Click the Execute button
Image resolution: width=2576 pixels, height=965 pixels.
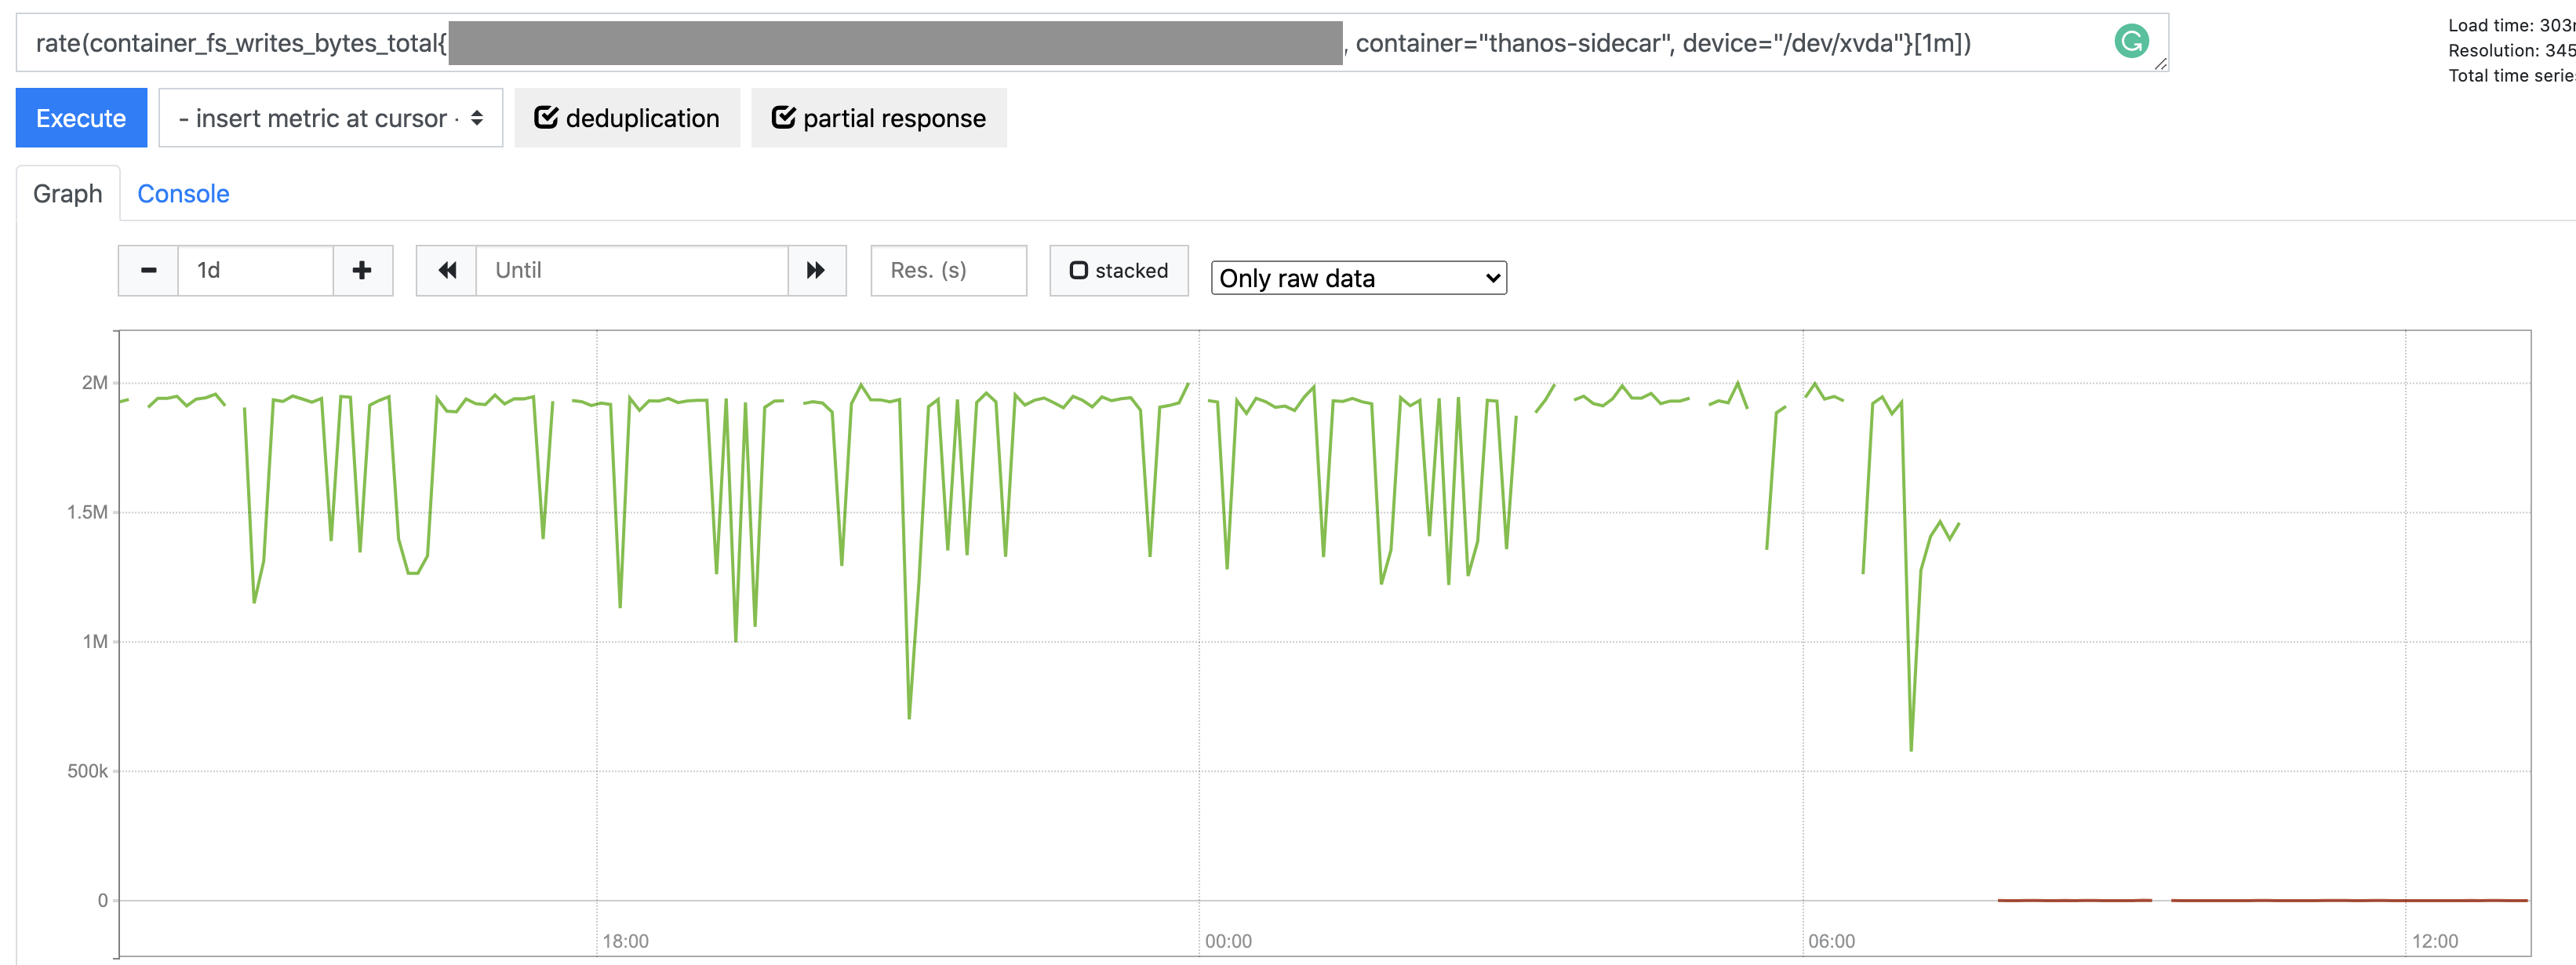pyautogui.click(x=81, y=117)
